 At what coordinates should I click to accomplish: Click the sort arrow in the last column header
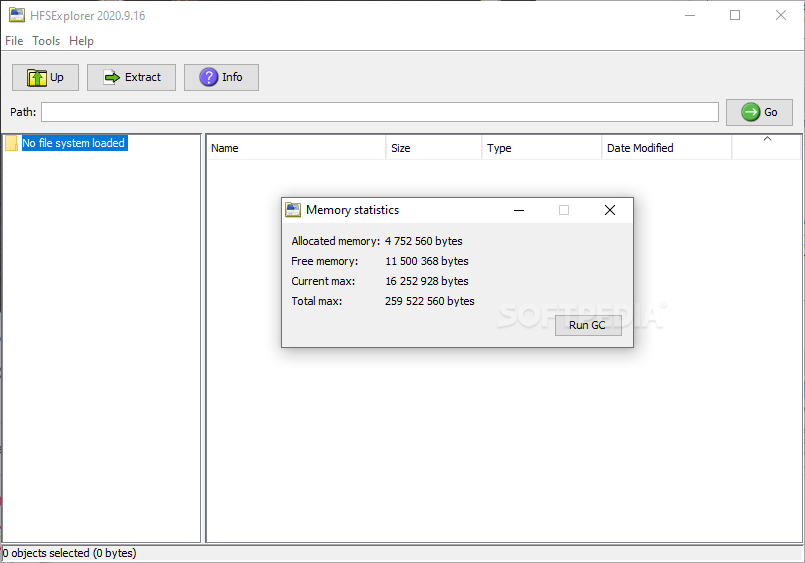767,139
